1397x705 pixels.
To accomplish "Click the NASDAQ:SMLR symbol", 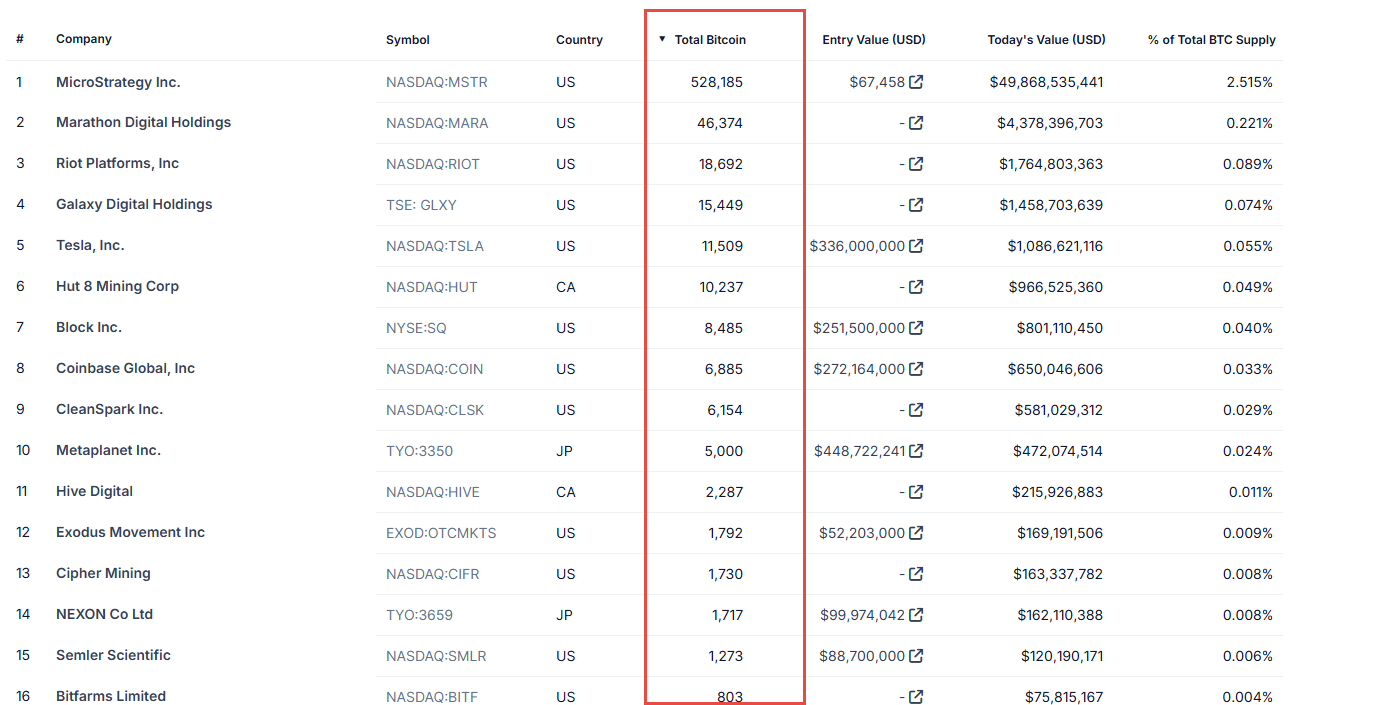I will coord(436,656).
